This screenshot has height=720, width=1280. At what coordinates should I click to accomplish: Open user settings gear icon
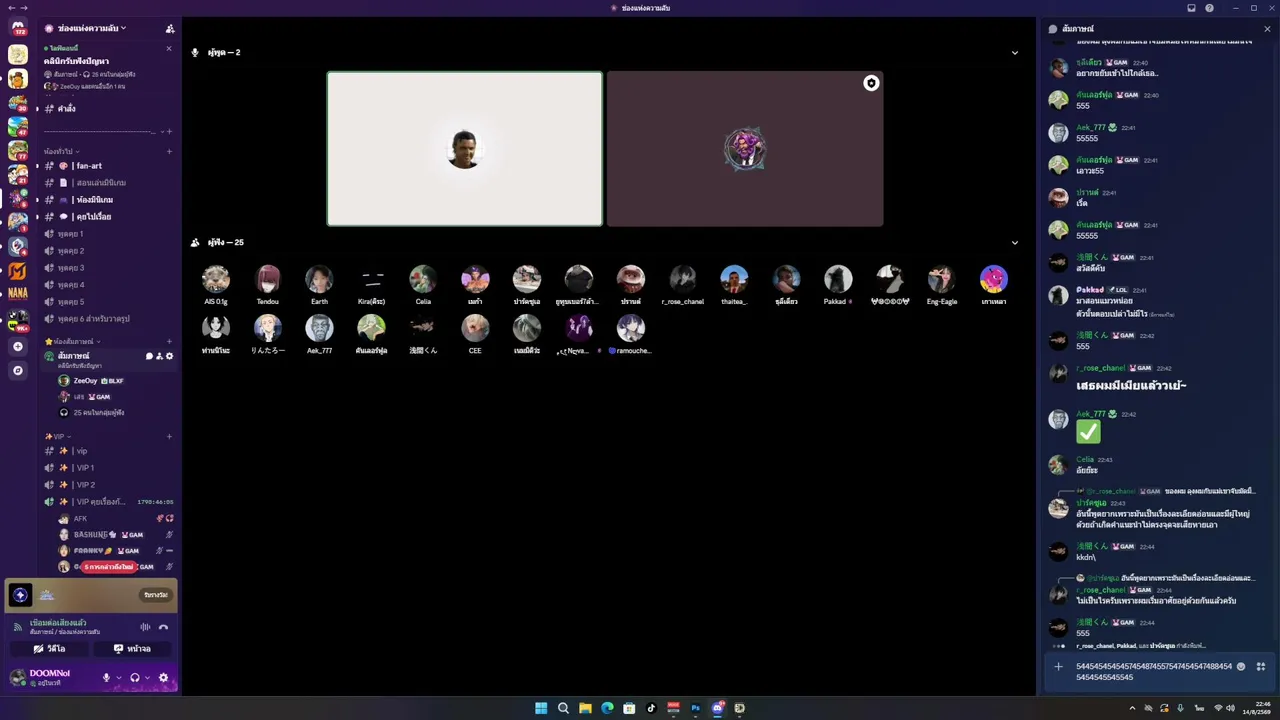click(164, 677)
